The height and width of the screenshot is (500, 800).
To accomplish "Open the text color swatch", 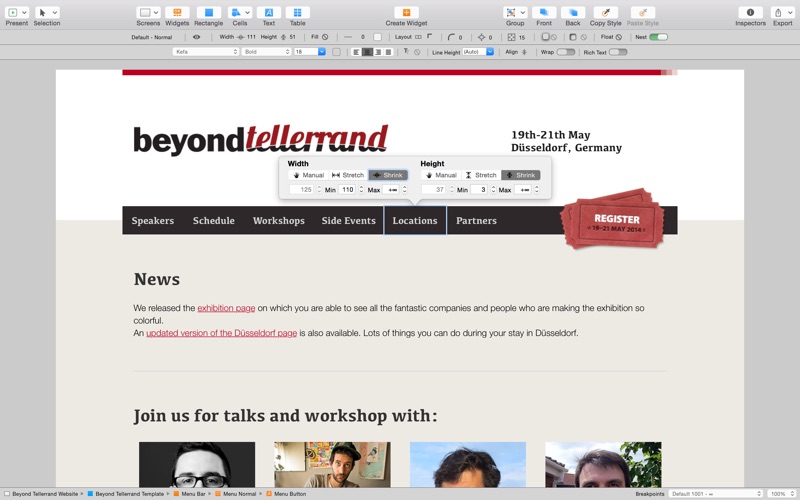I will pyautogui.click(x=336, y=52).
